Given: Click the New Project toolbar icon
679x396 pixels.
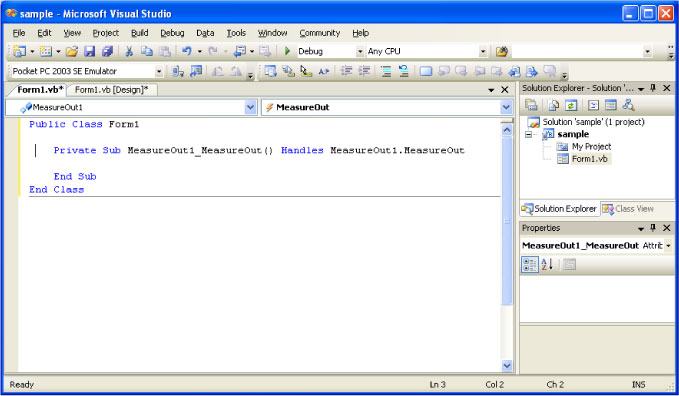Looking at the screenshot, I should [x=19, y=51].
